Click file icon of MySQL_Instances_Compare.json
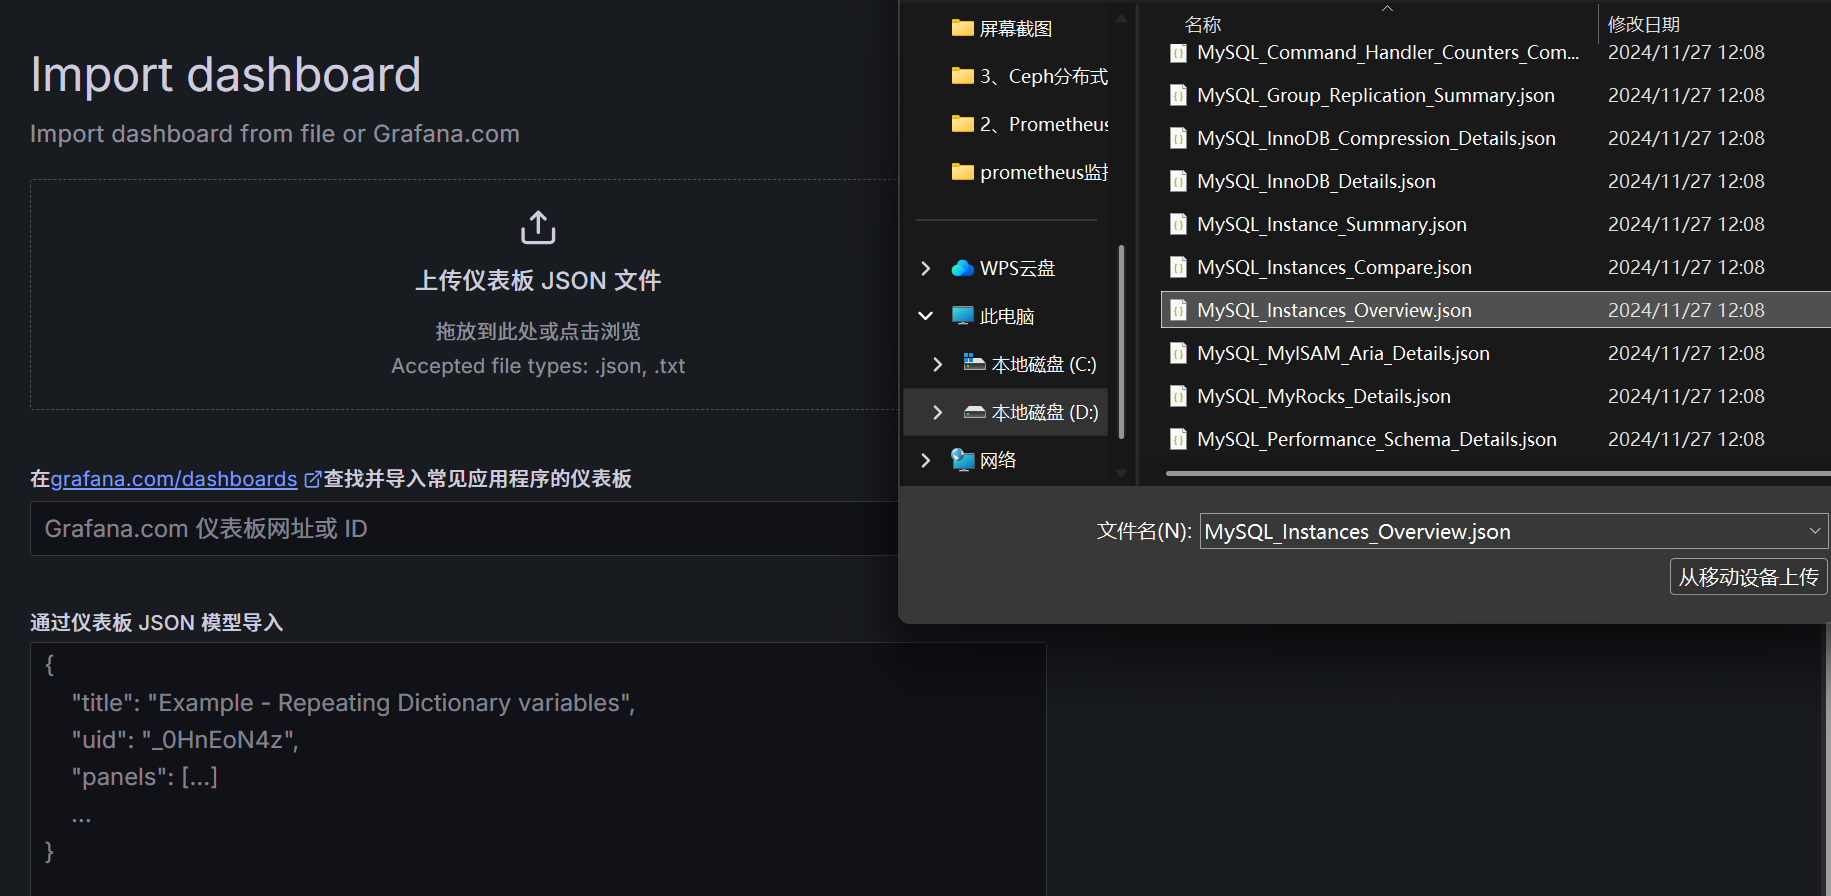 [1179, 268]
